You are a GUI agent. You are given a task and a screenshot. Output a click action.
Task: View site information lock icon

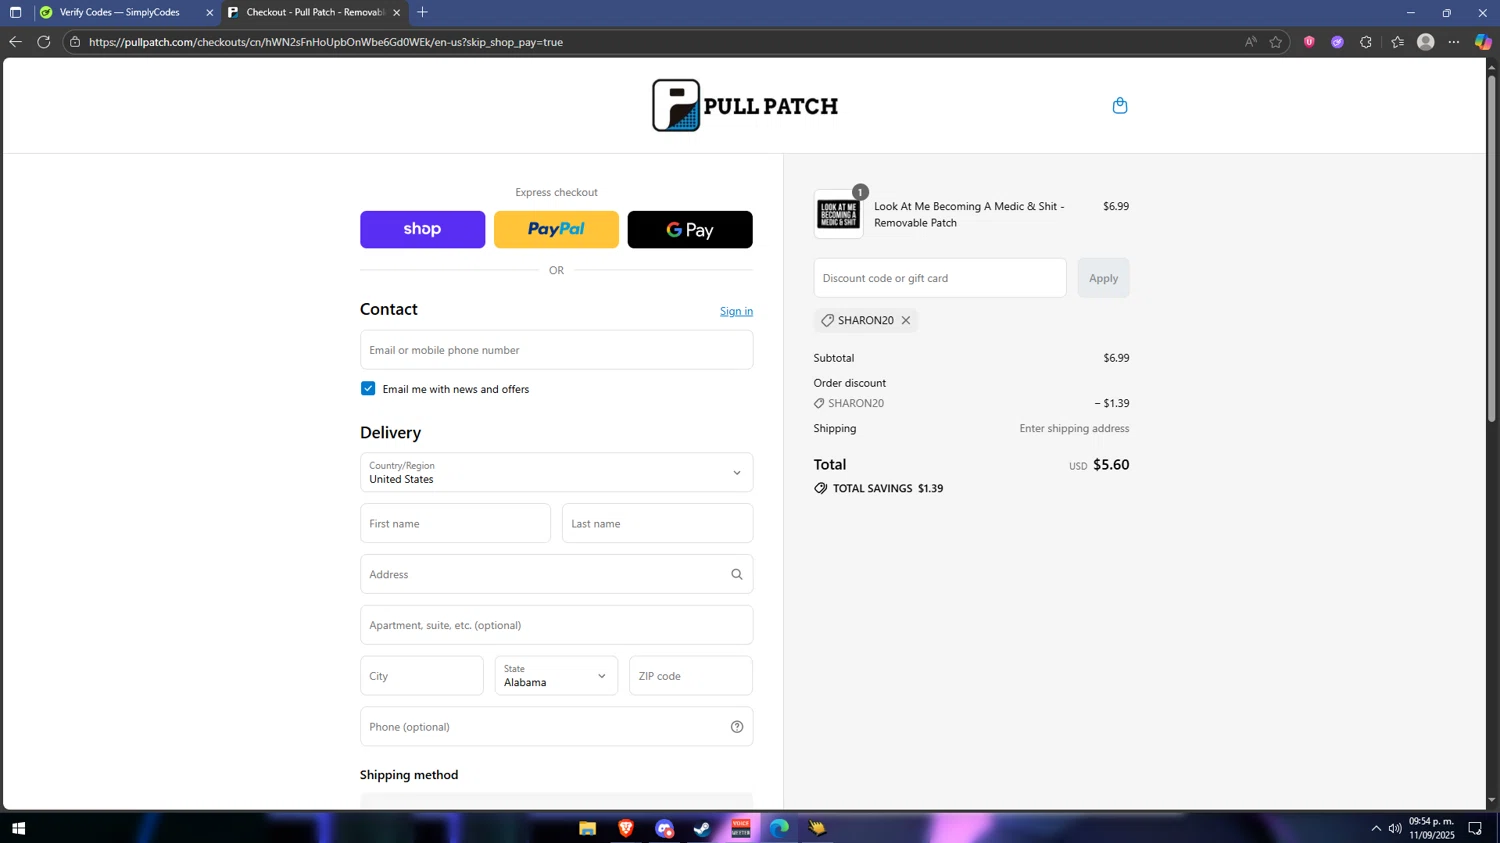[x=75, y=42]
